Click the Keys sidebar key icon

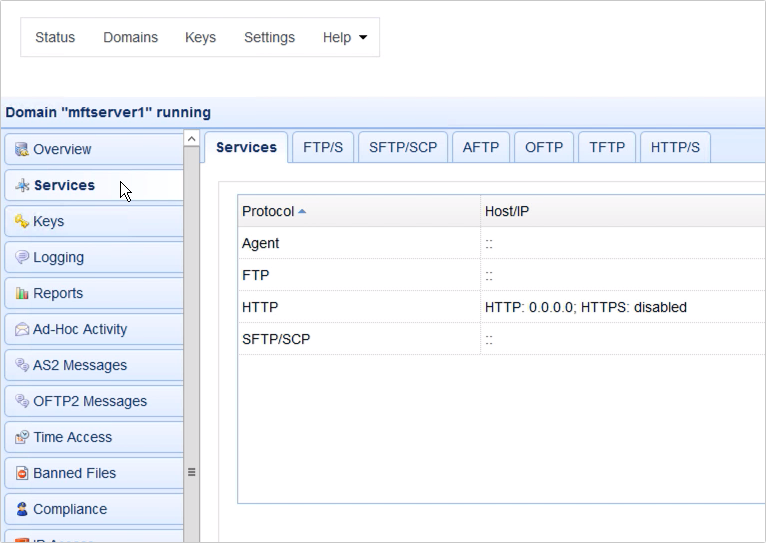[22, 221]
